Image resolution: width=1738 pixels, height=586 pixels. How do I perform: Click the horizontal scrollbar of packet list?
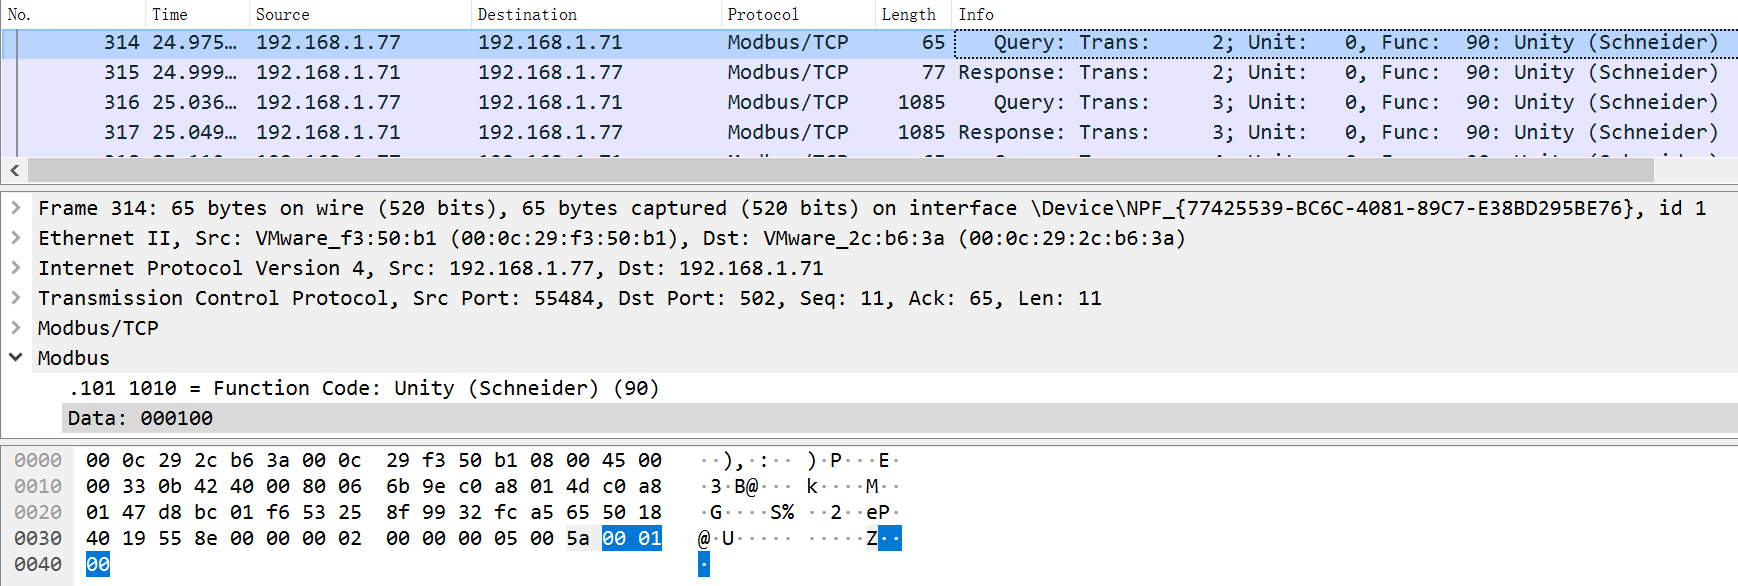pyautogui.click(x=840, y=170)
